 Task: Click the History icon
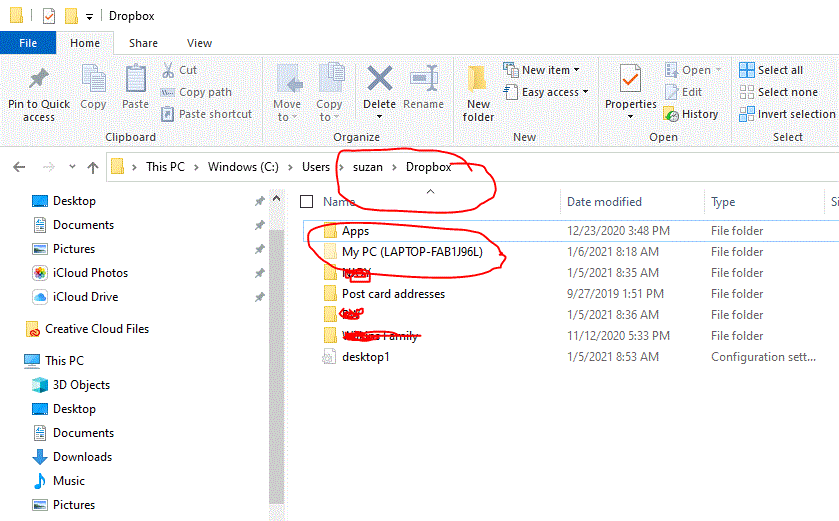(x=671, y=114)
